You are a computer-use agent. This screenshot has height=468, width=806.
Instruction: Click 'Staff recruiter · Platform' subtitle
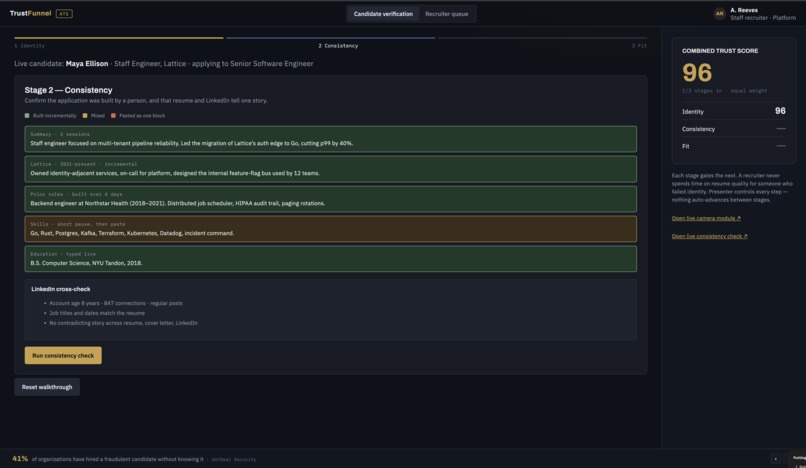tap(763, 18)
